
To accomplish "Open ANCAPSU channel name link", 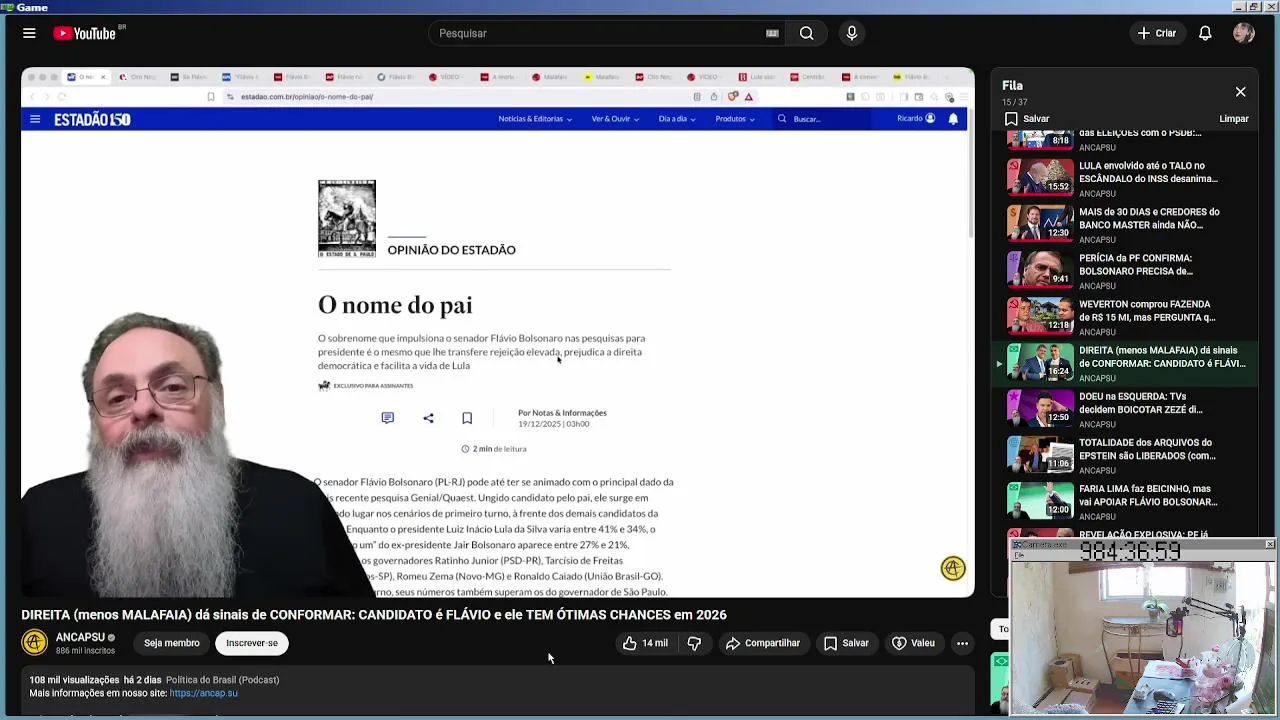I will tap(80, 637).
